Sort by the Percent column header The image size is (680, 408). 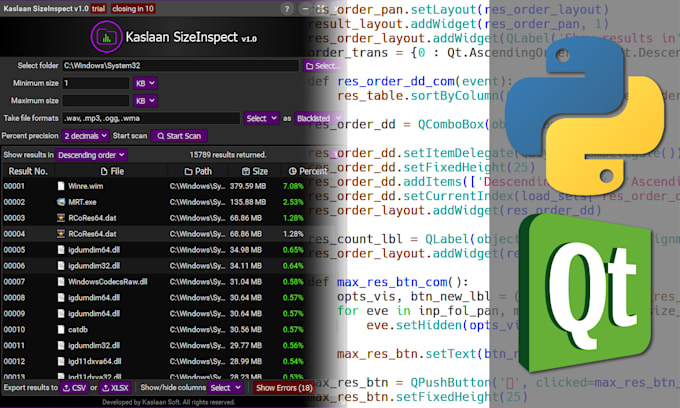coord(307,171)
